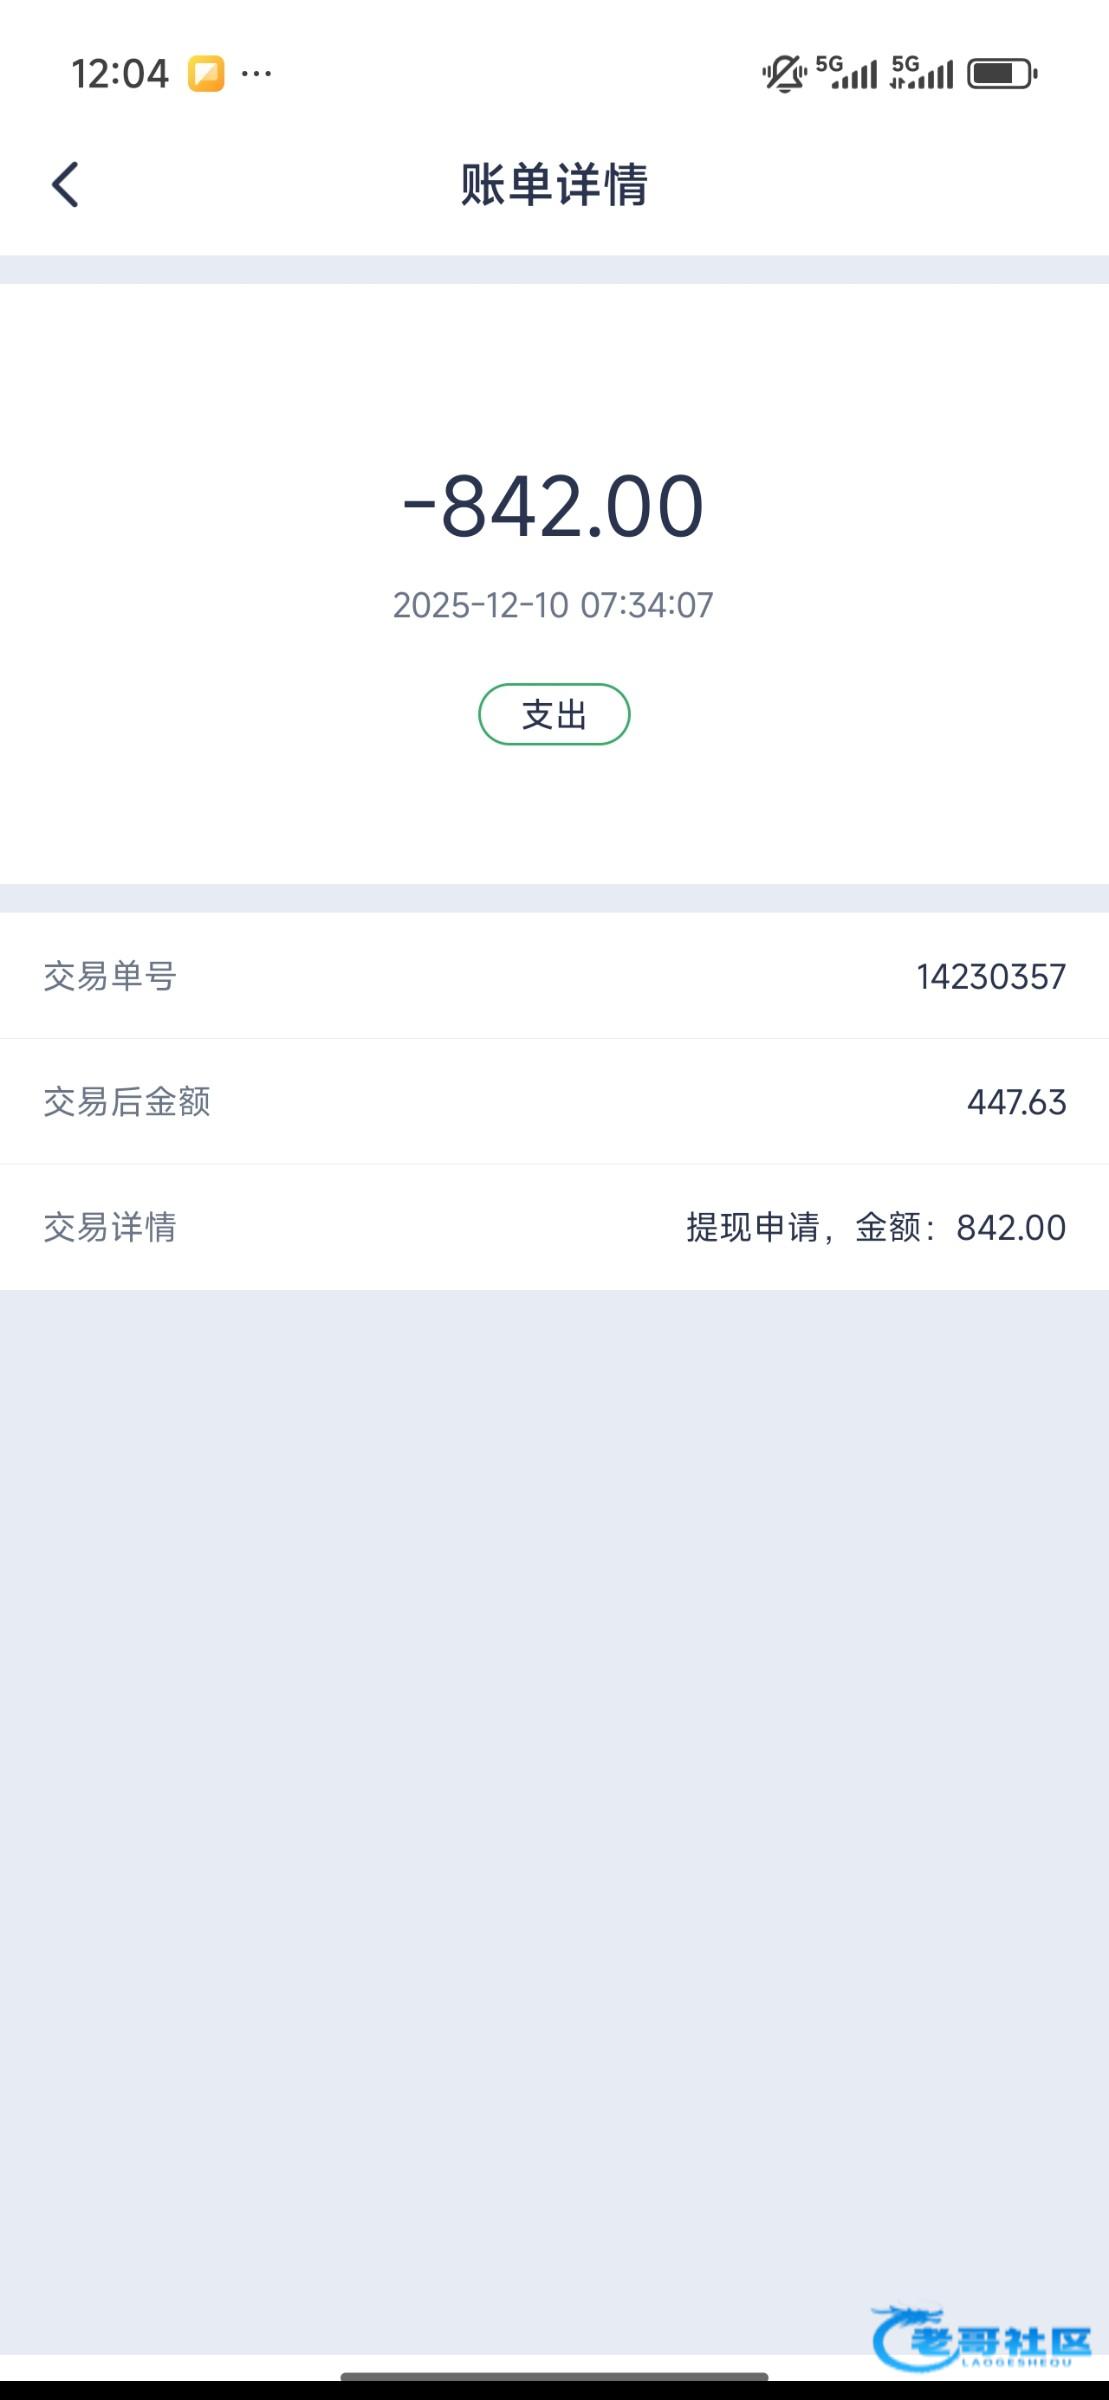Tap the clock showing 12:04
The image size is (1109, 2400).
[x=120, y=74]
